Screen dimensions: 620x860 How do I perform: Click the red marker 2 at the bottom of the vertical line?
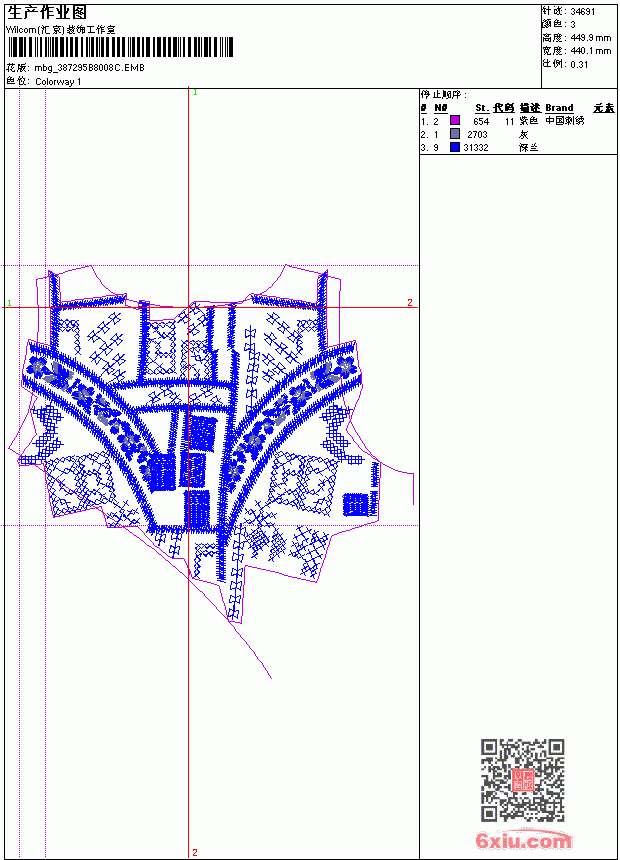pyautogui.click(x=195, y=852)
